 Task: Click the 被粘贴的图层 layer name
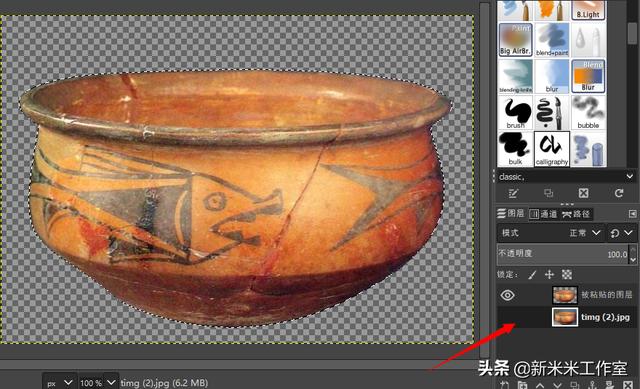(x=607, y=295)
